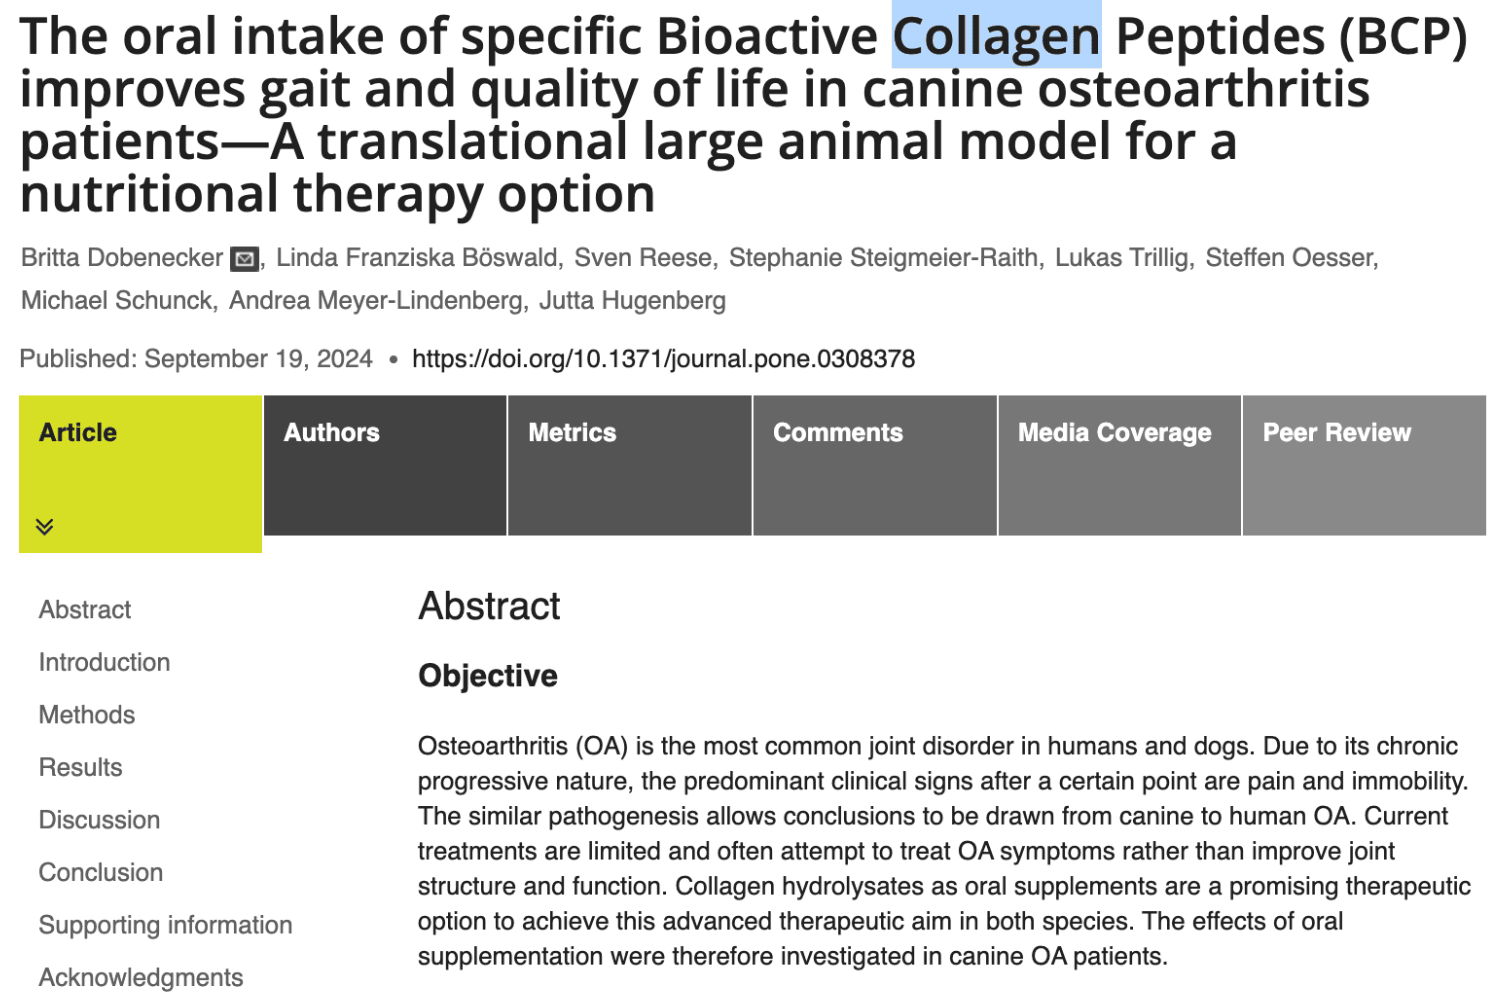
Task: Navigate to the Results section
Action: tap(81, 767)
